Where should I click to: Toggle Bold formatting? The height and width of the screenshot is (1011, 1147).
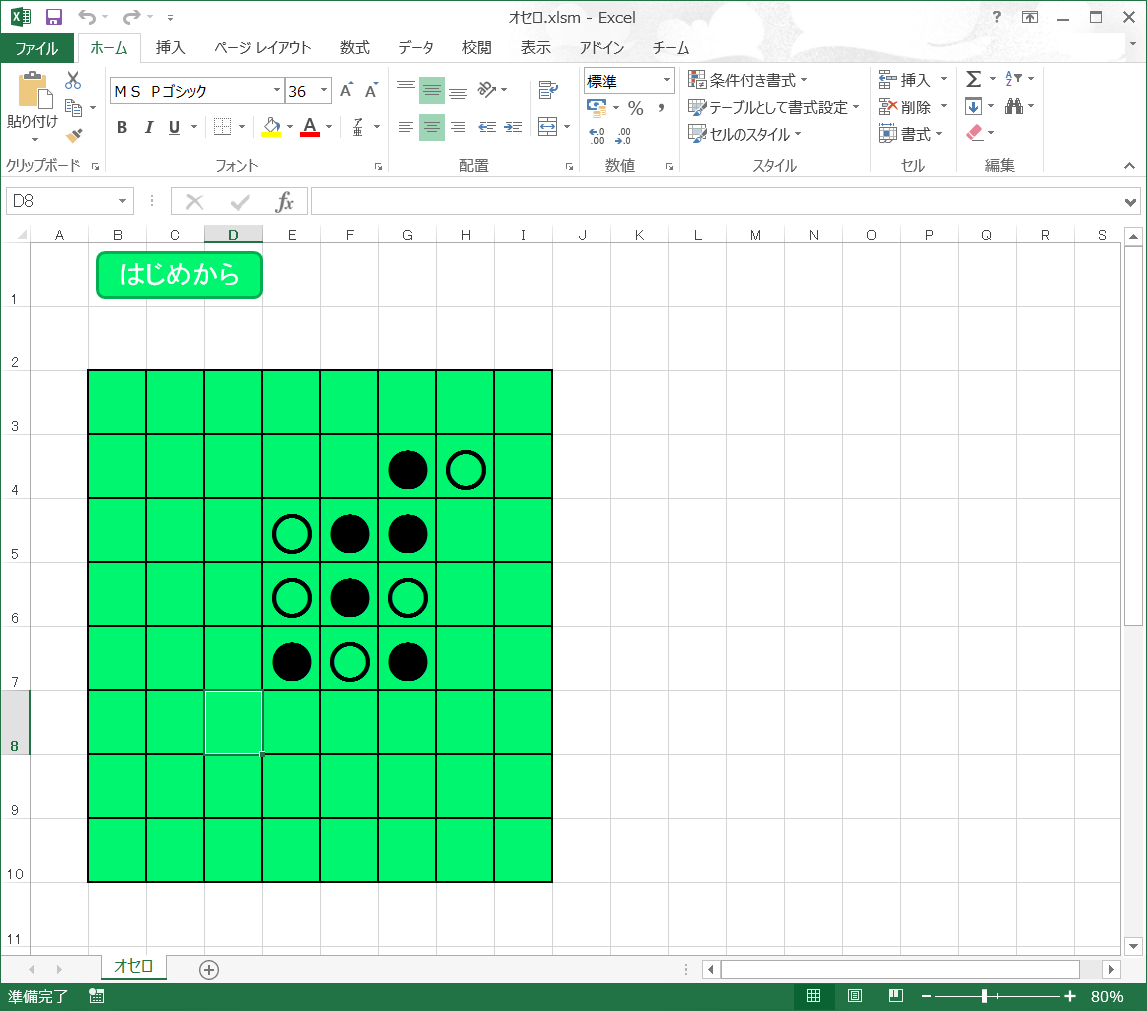[x=122, y=127]
